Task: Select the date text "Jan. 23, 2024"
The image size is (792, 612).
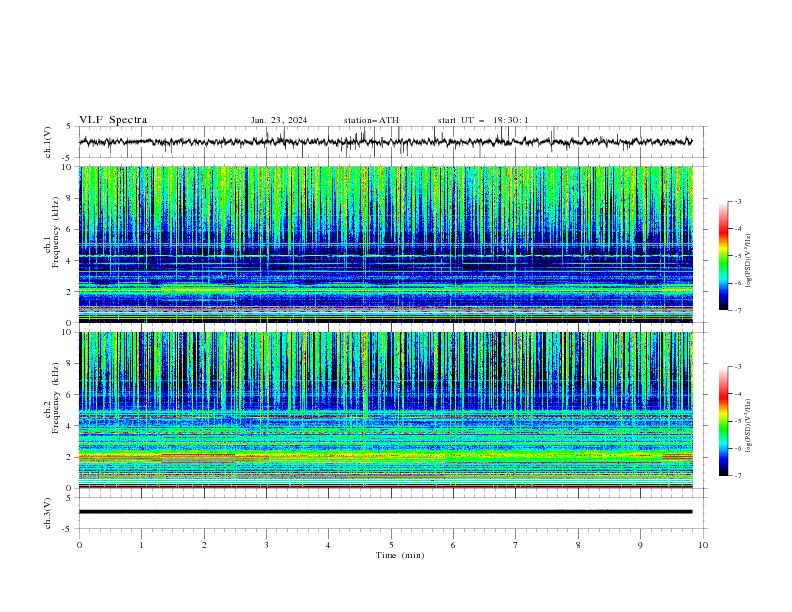Action: click(279, 120)
